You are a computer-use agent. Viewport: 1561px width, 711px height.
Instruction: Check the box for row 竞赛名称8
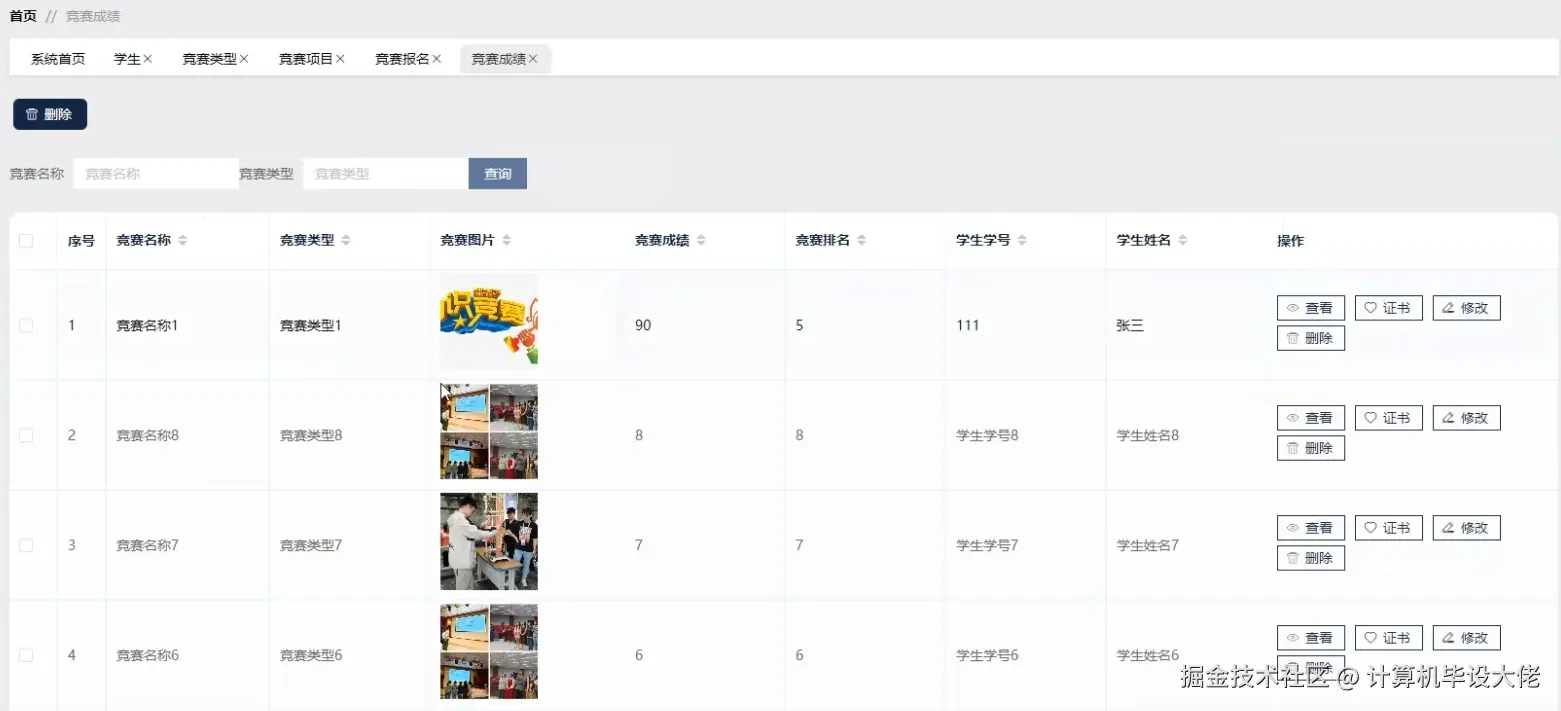(x=26, y=435)
